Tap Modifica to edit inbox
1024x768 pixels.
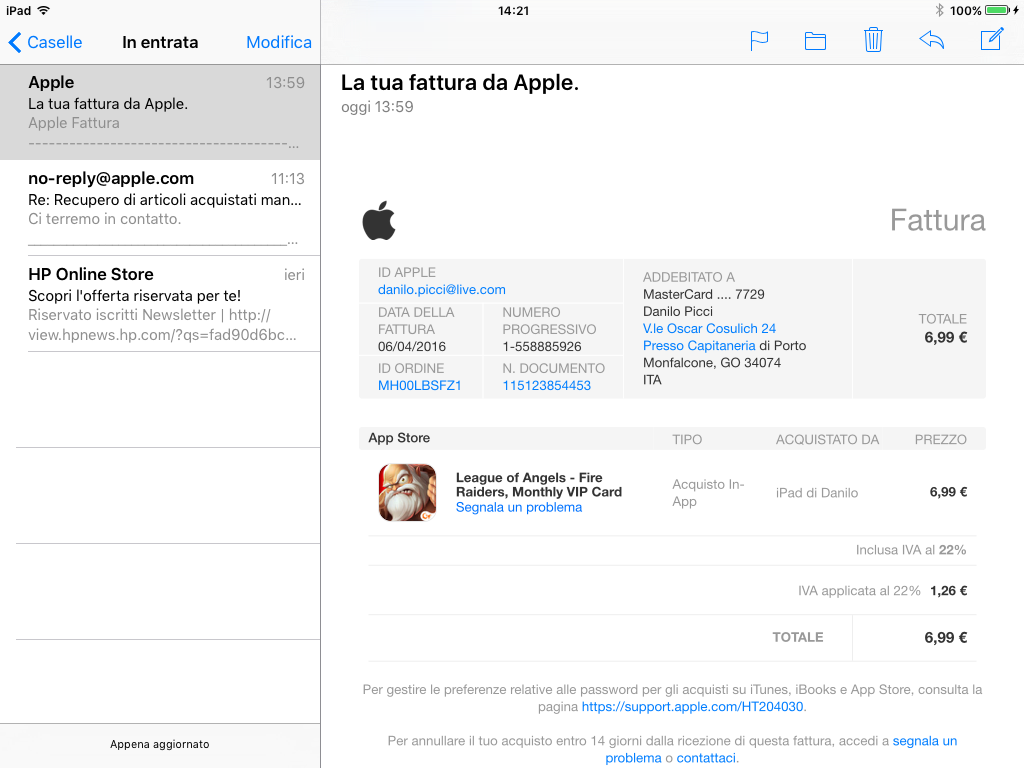278,42
